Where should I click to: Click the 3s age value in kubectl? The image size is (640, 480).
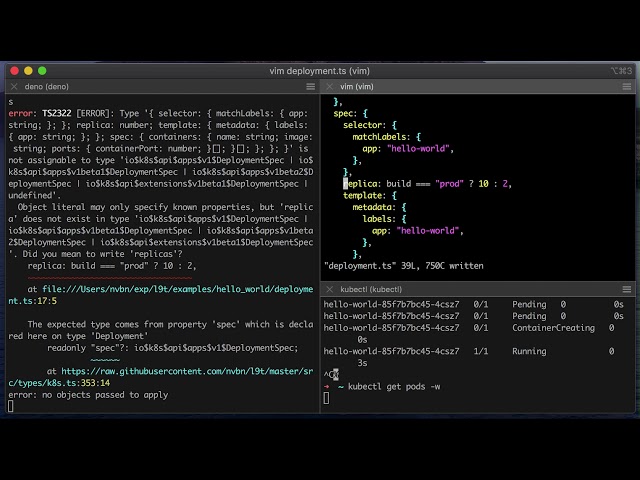point(362,363)
